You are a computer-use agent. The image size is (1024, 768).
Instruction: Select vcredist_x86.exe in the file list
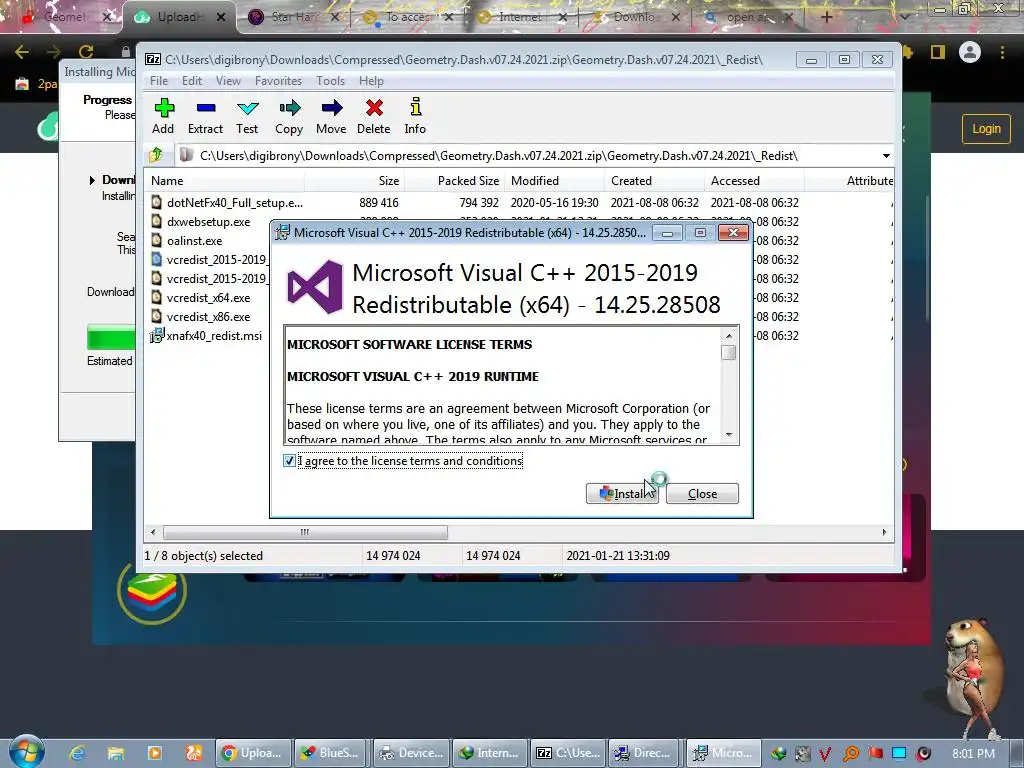coord(208,317)
